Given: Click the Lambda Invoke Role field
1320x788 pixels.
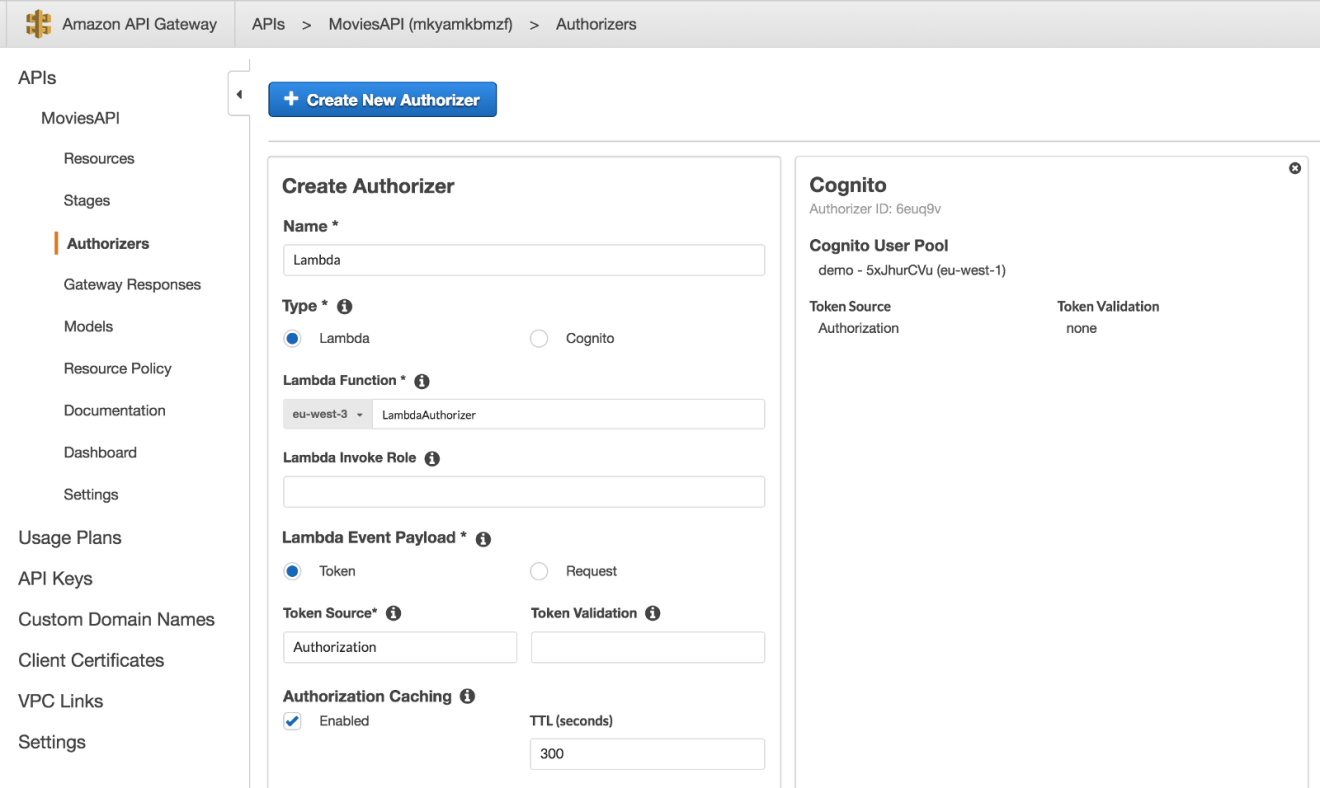Looking at the screenshot, I should tap(524, 492).
